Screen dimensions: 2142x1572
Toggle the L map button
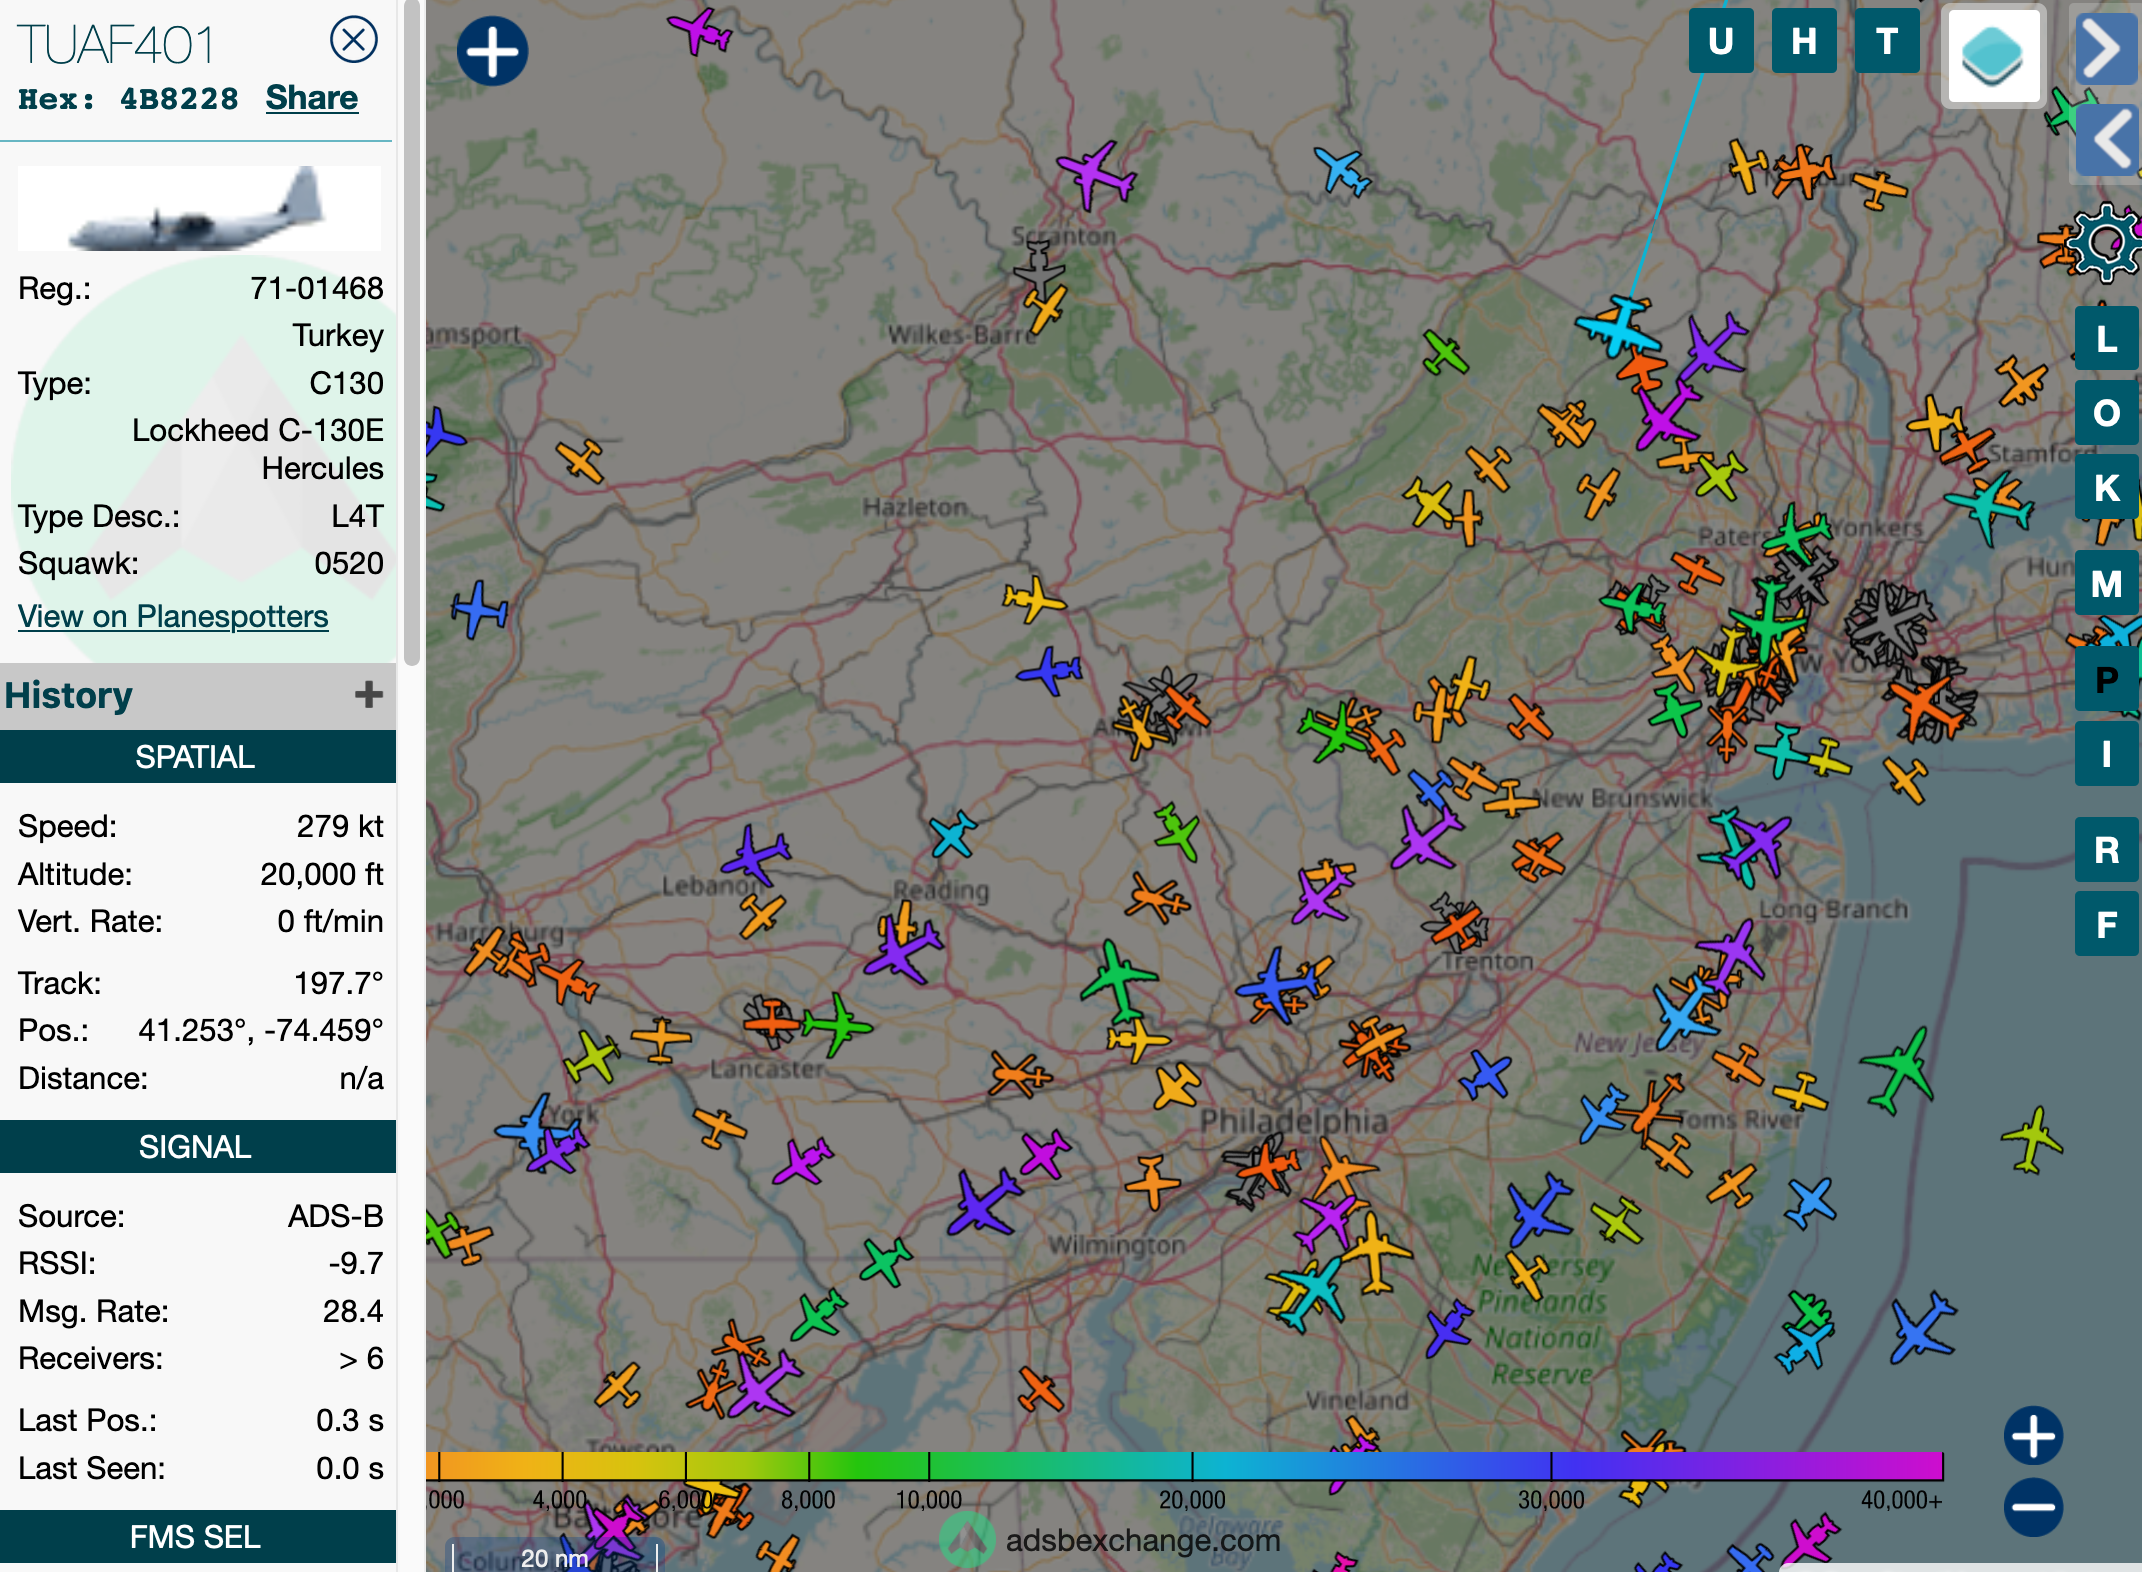tap(2107, 339)
